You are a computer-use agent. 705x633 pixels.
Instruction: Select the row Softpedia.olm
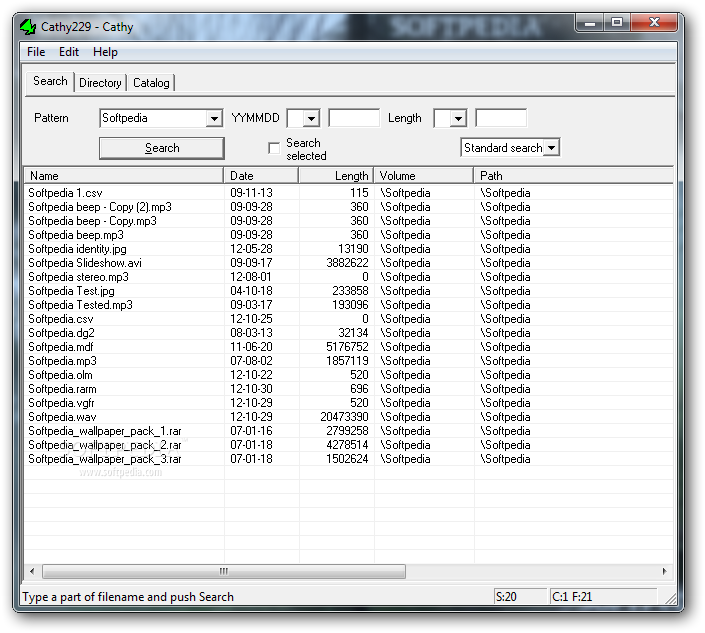[x=349, y=374]
